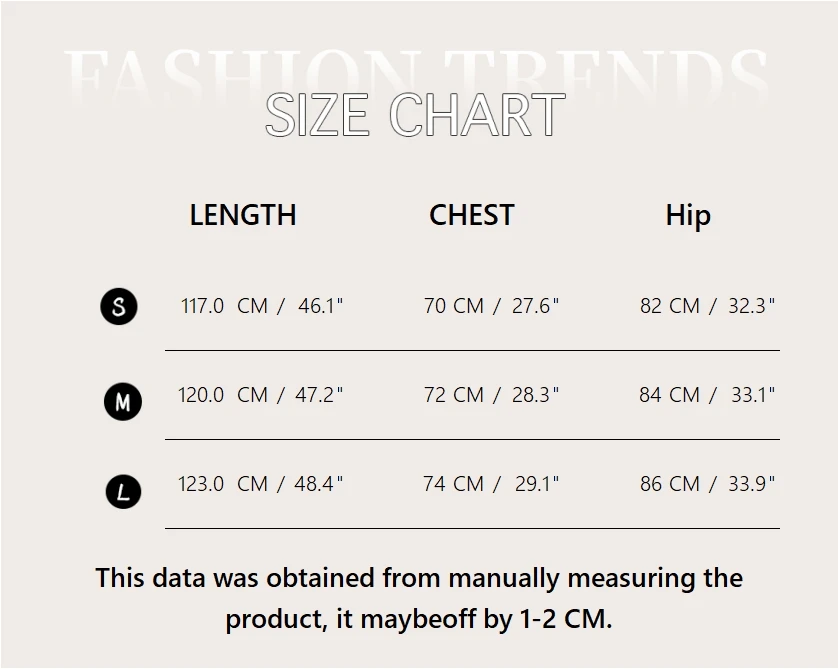The height and width of the screenshot is (669, 838).
Task: Select the 123.0 CM / 48.4" length value
Action: point(261,484)
